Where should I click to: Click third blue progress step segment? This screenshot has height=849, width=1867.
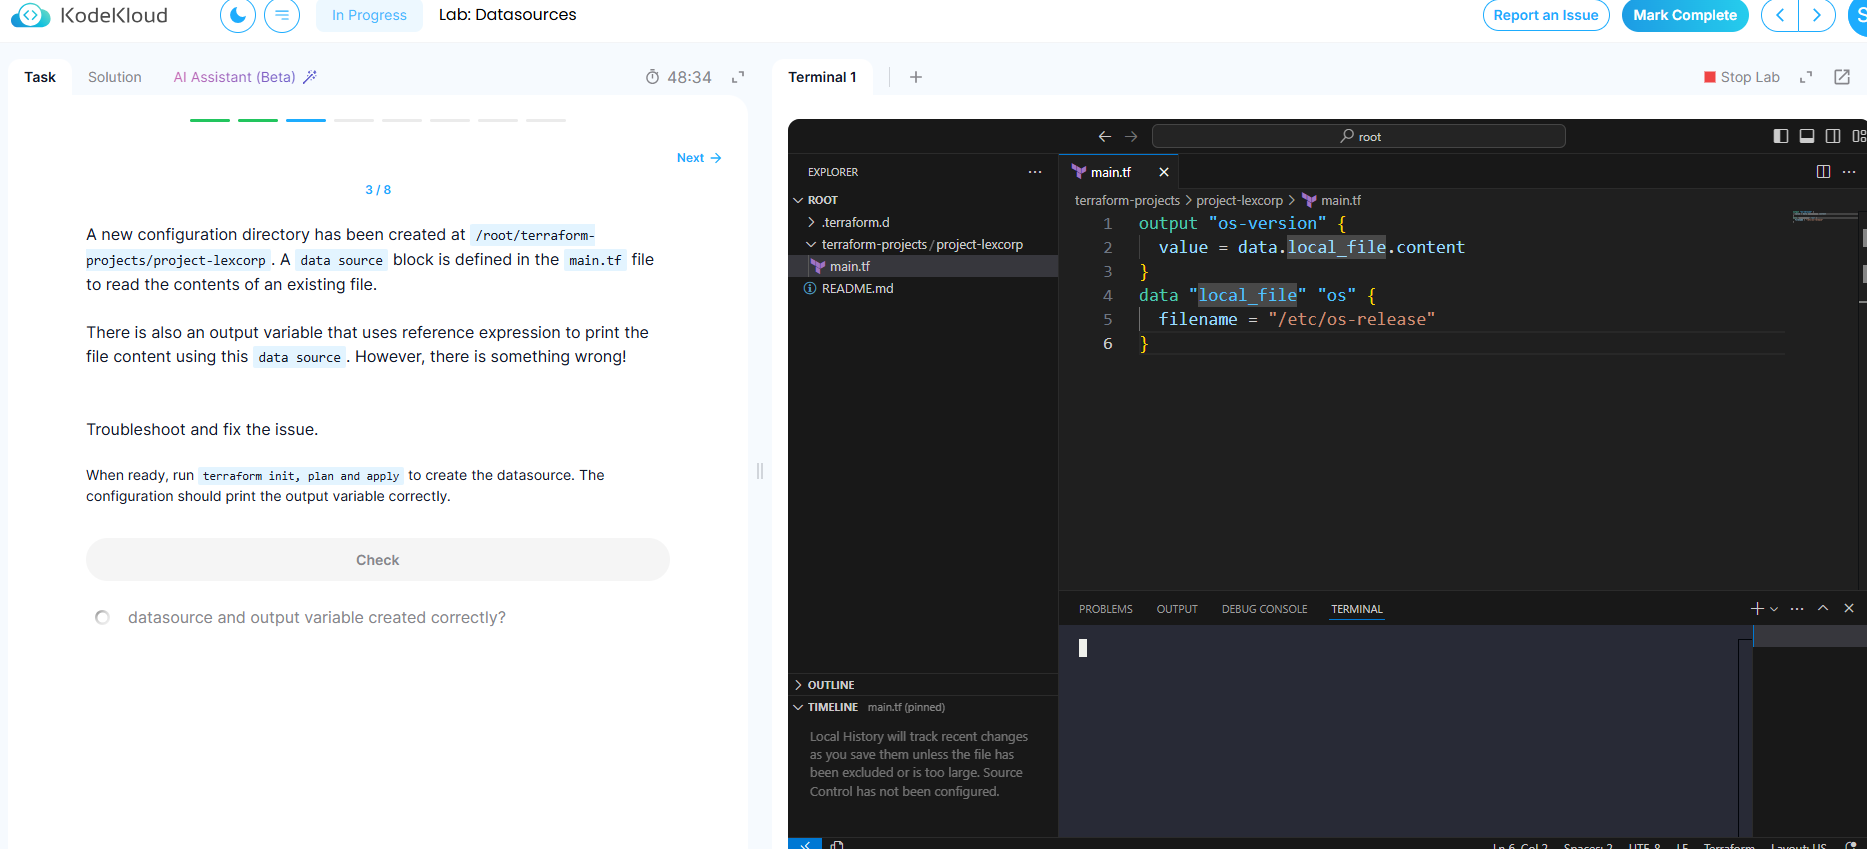tap(306, 120)
